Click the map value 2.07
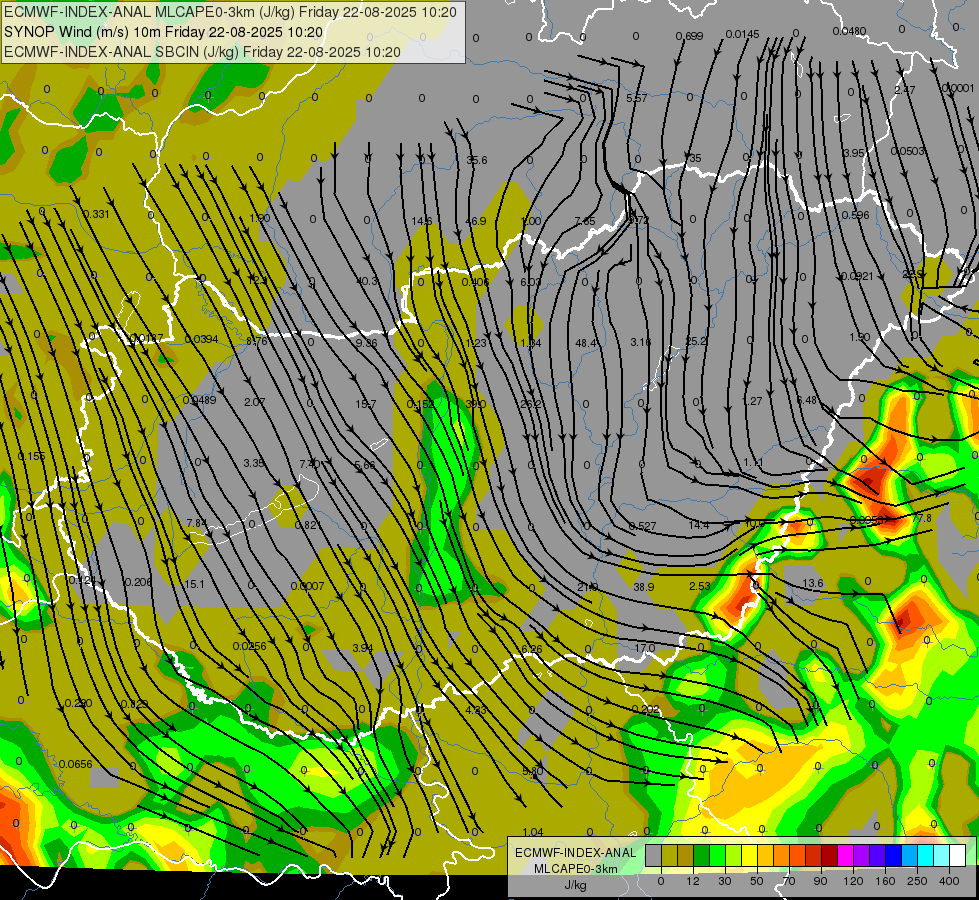 pos(255,402)
